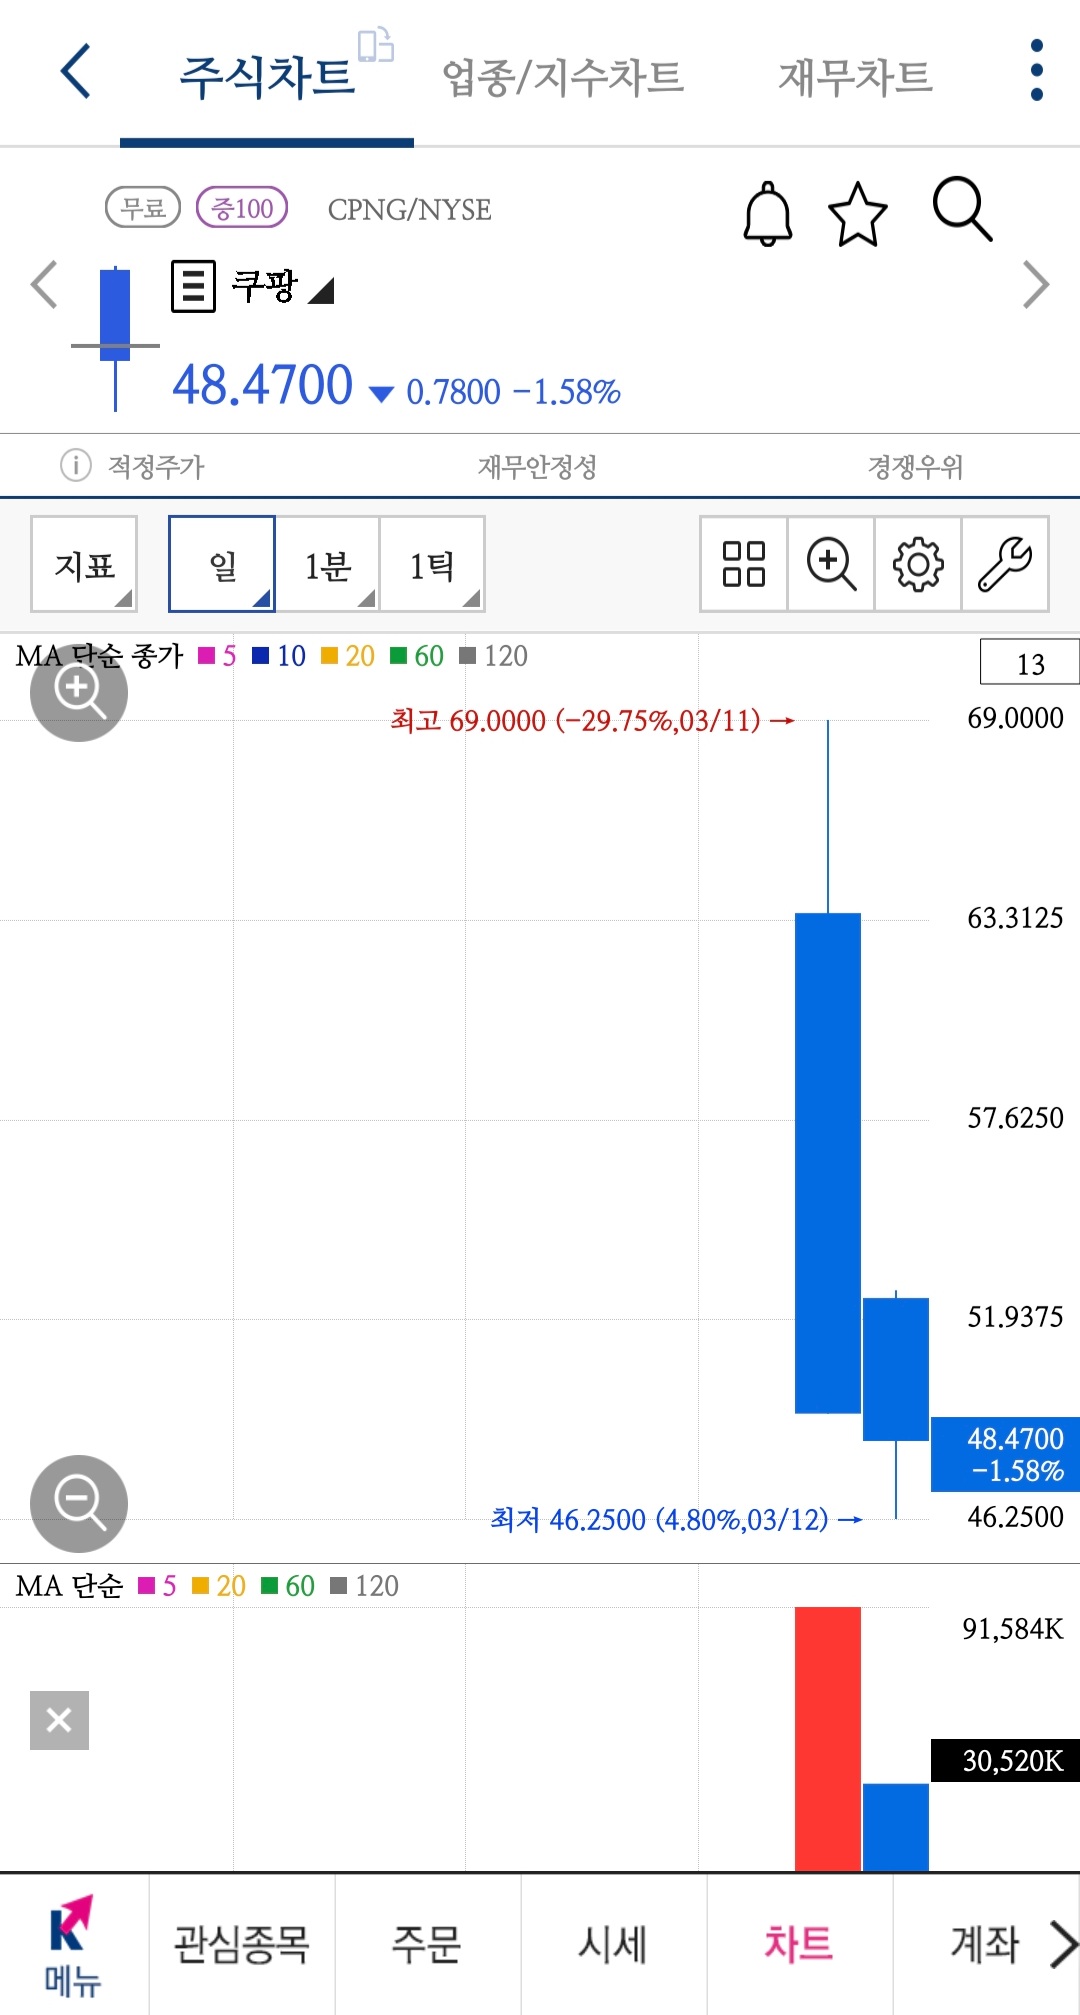Select the 1틱 tick period button
Viewport: 1080px width, 2015px height.
tap(432, 564)
